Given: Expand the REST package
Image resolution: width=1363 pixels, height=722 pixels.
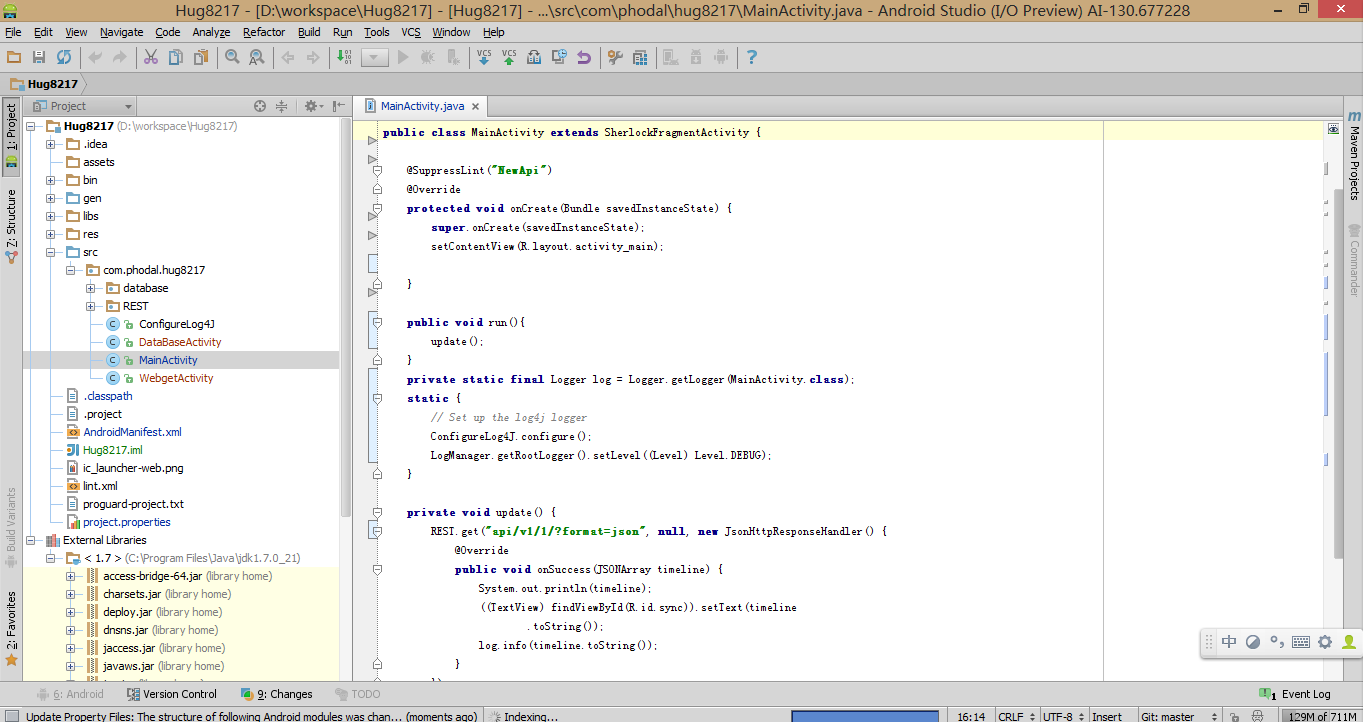Looking at the screenshot, I should coord(91,306).
